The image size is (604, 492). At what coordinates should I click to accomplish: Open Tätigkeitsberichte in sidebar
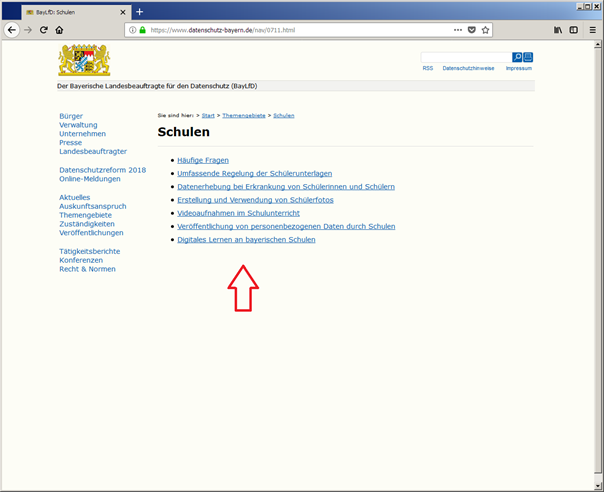pyautogui.click(x=89, y=251)
